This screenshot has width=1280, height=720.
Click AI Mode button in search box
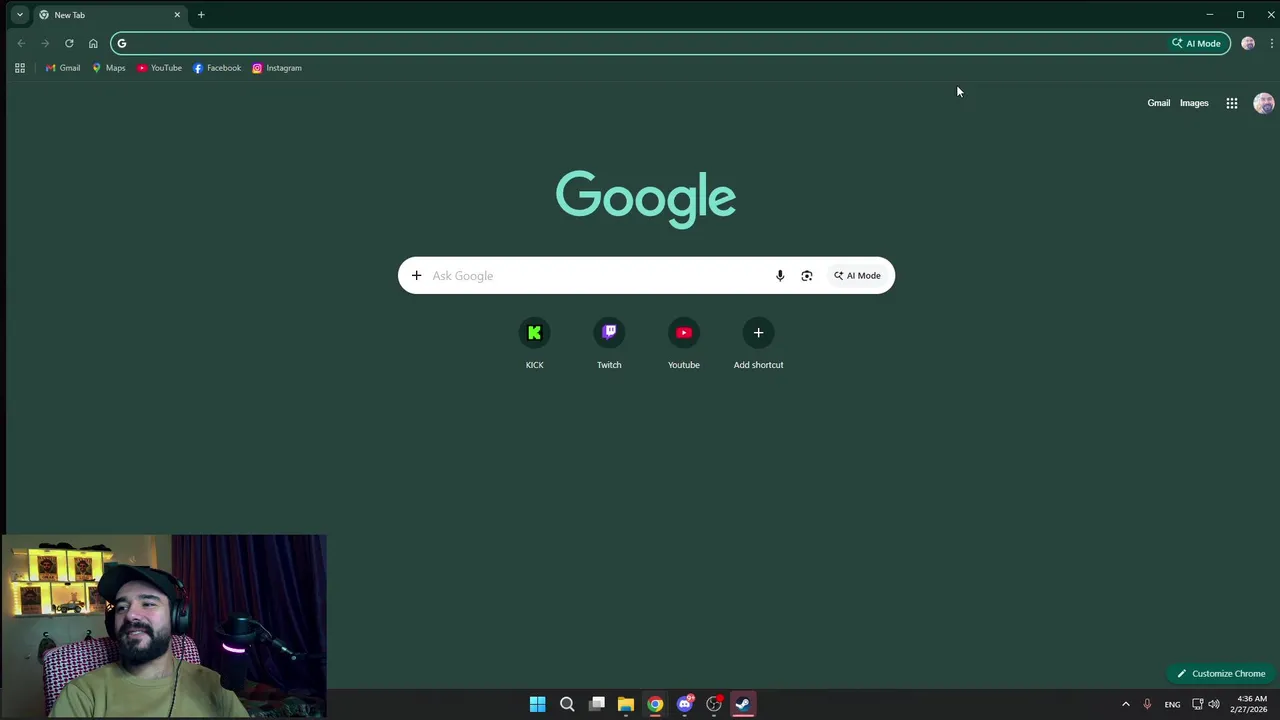point(857,276)
